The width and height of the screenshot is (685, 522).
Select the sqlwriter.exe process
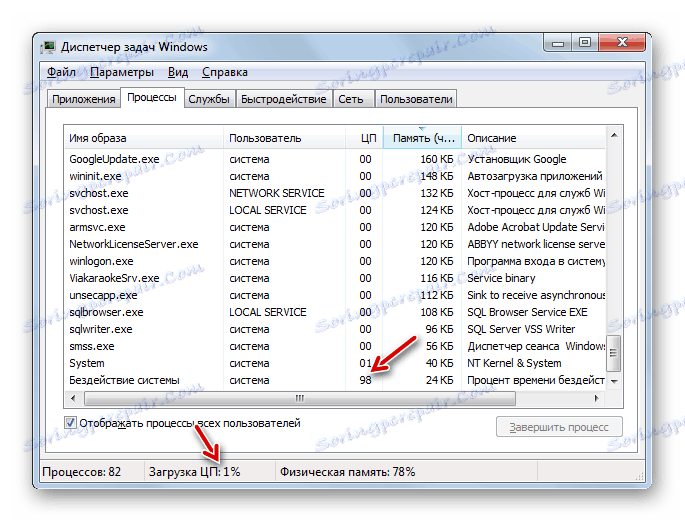click(335, 329)
